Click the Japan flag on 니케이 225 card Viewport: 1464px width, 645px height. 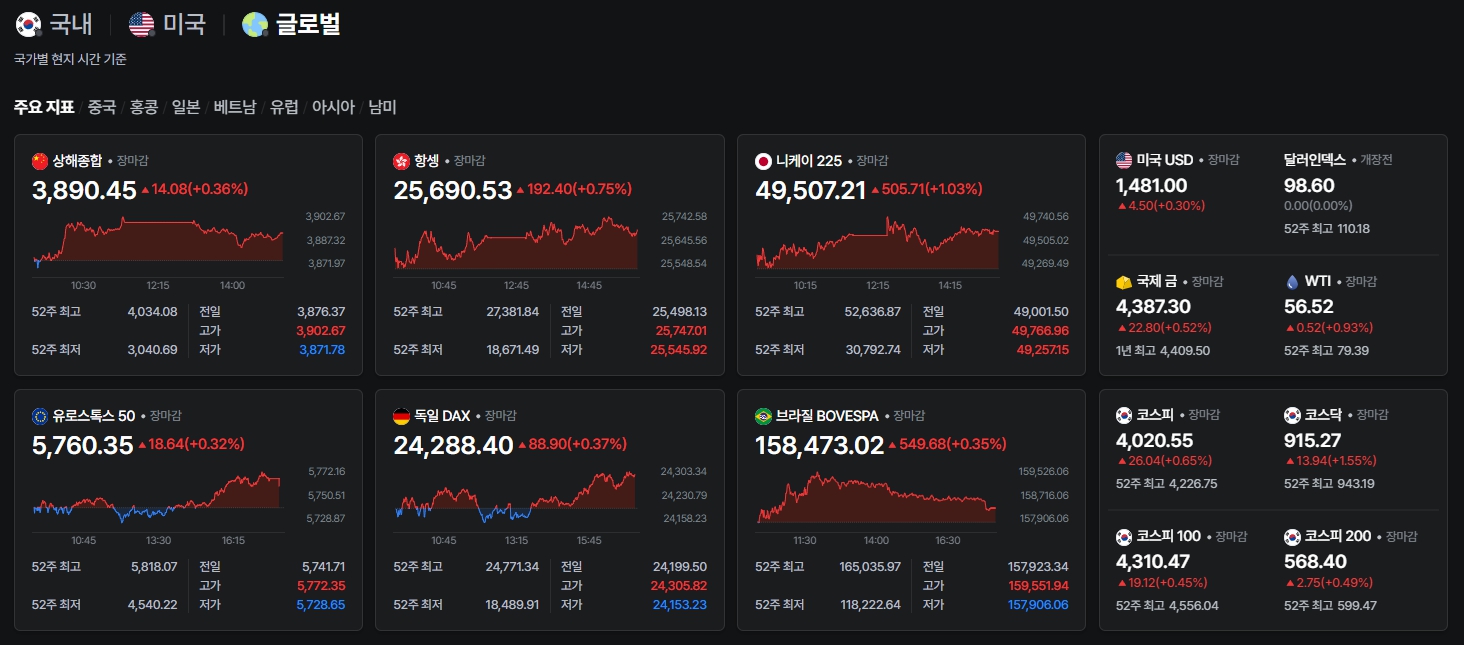click(763, 161)
